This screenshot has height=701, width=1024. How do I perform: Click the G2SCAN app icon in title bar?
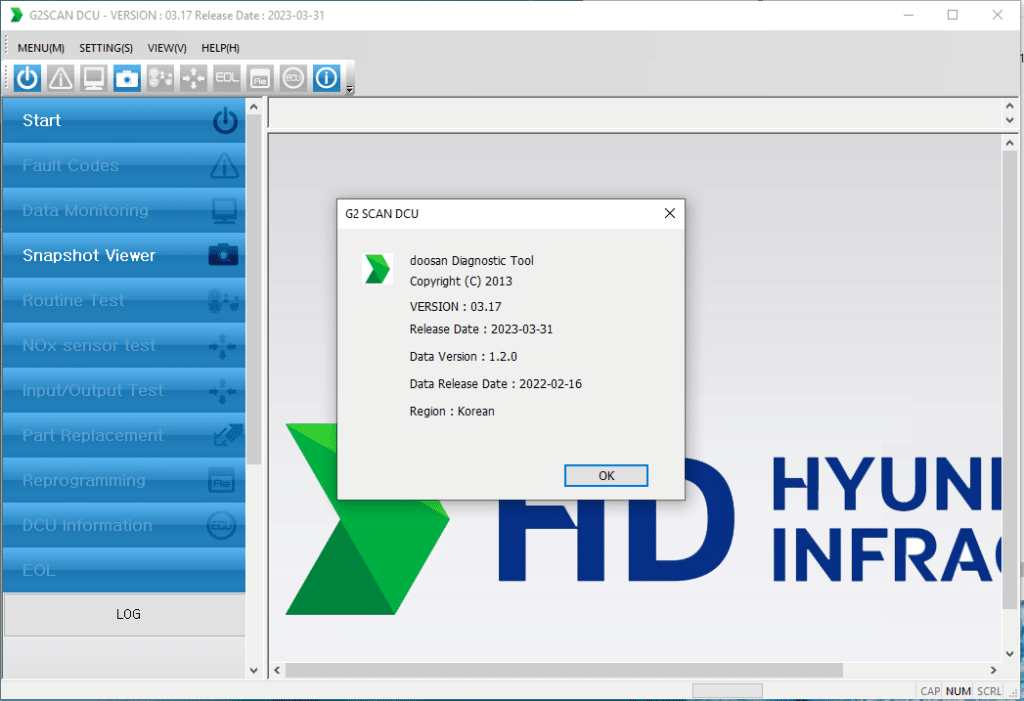pos(16,15)
